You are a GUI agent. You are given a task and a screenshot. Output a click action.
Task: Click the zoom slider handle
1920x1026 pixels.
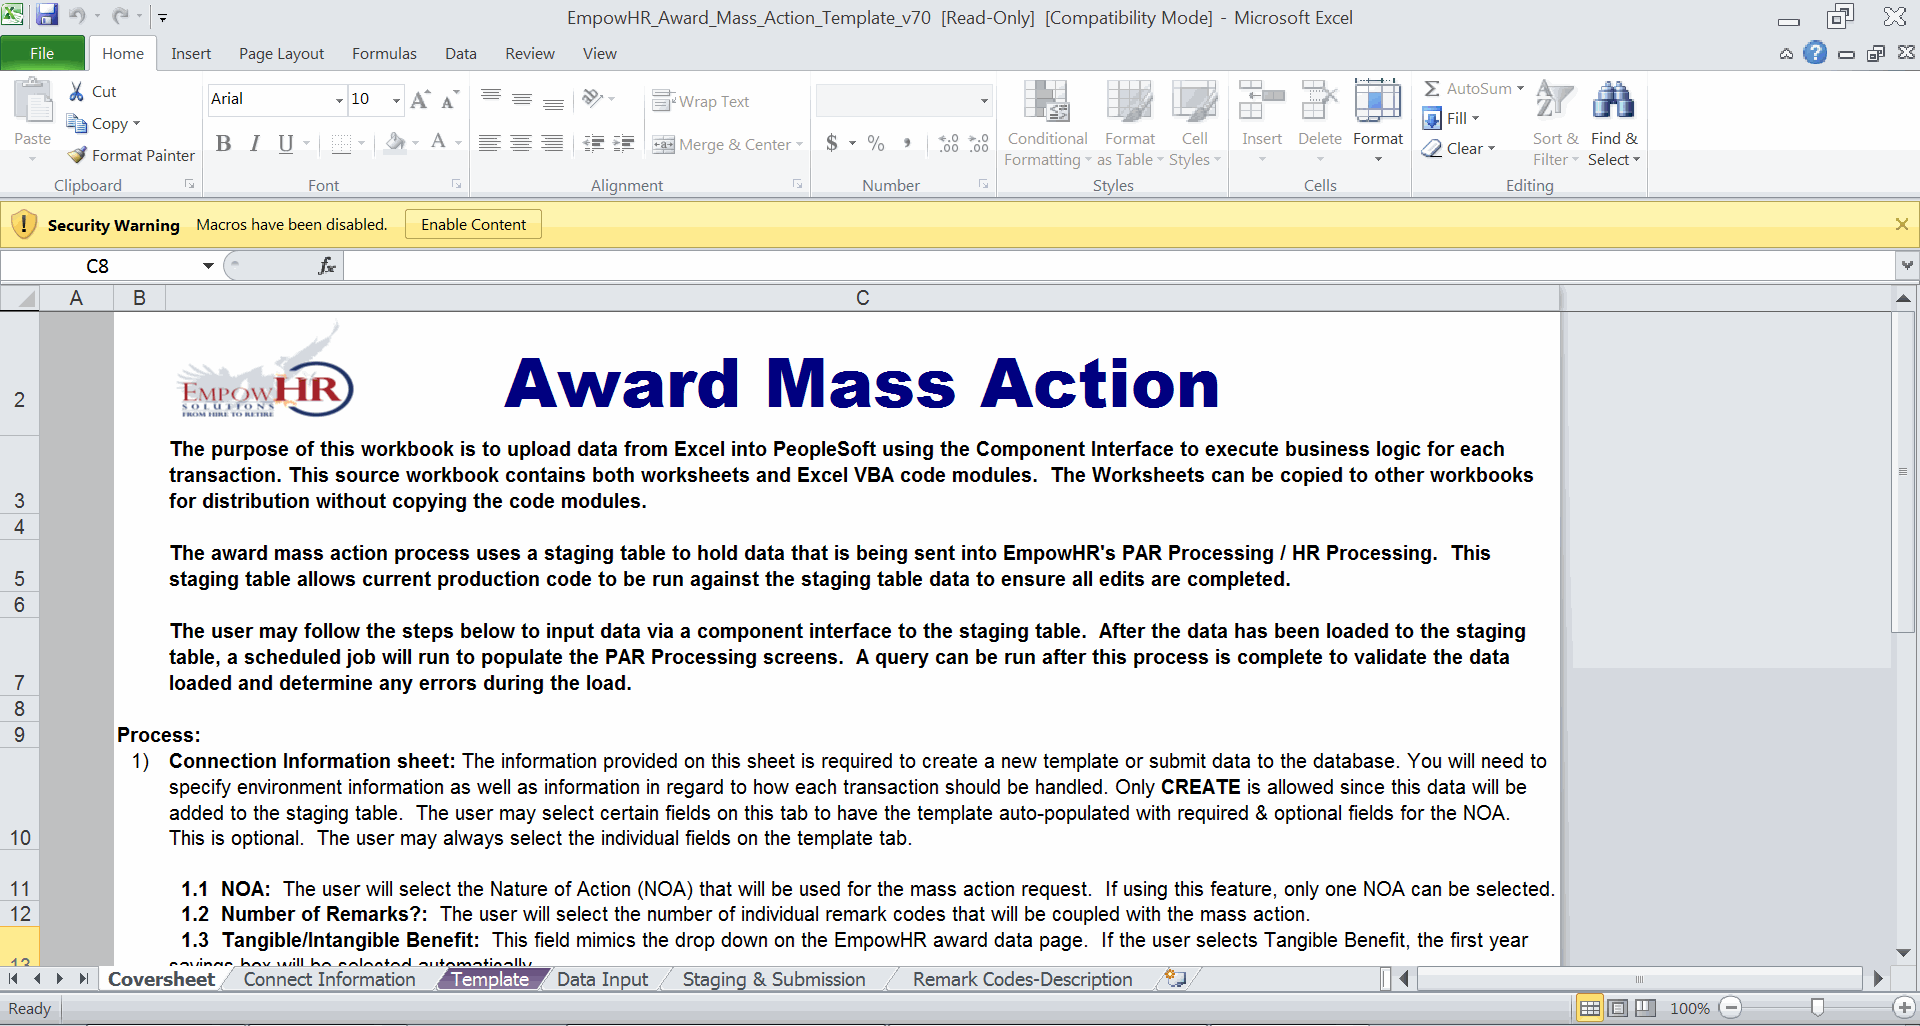[1817, 1007]
